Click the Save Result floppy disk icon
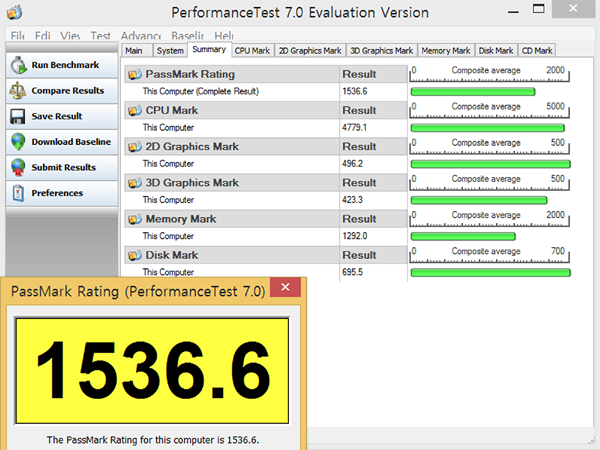Viewport: 600px width, 450px height. point(18,116)
